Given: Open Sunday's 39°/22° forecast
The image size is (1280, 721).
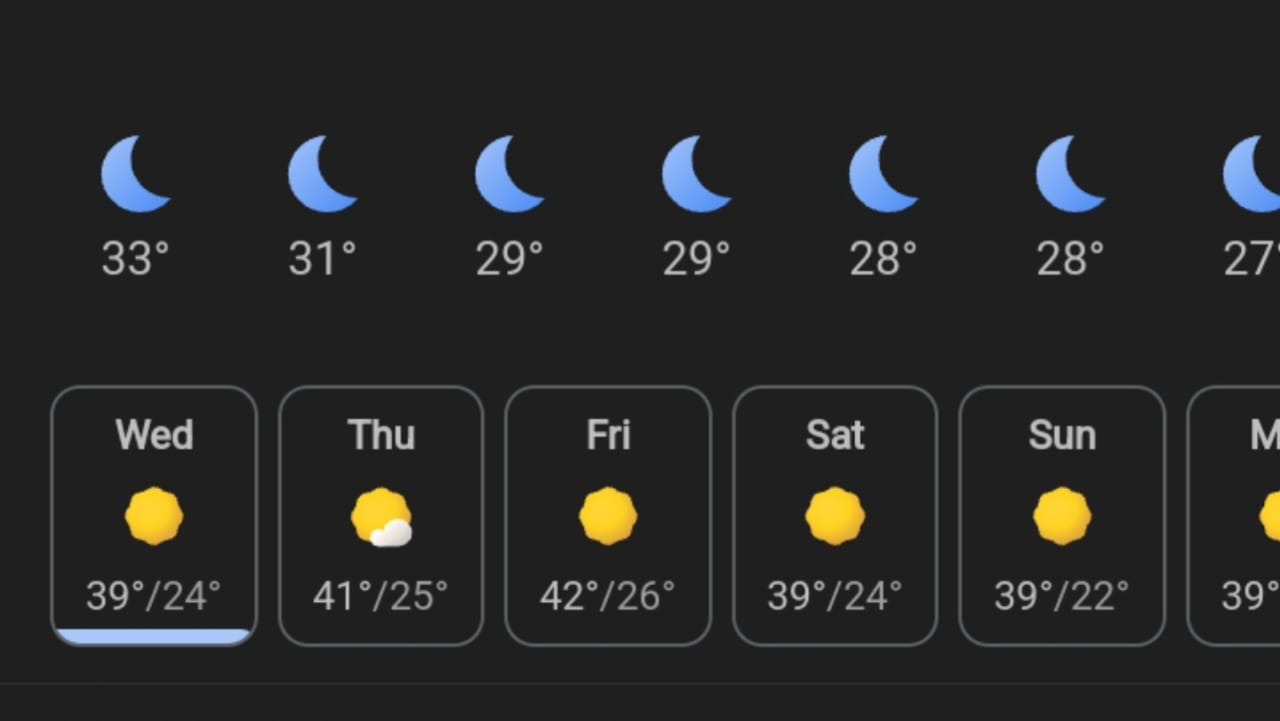Looking at the screenshot, I should pyautogui.click(x=1062, y=596).
